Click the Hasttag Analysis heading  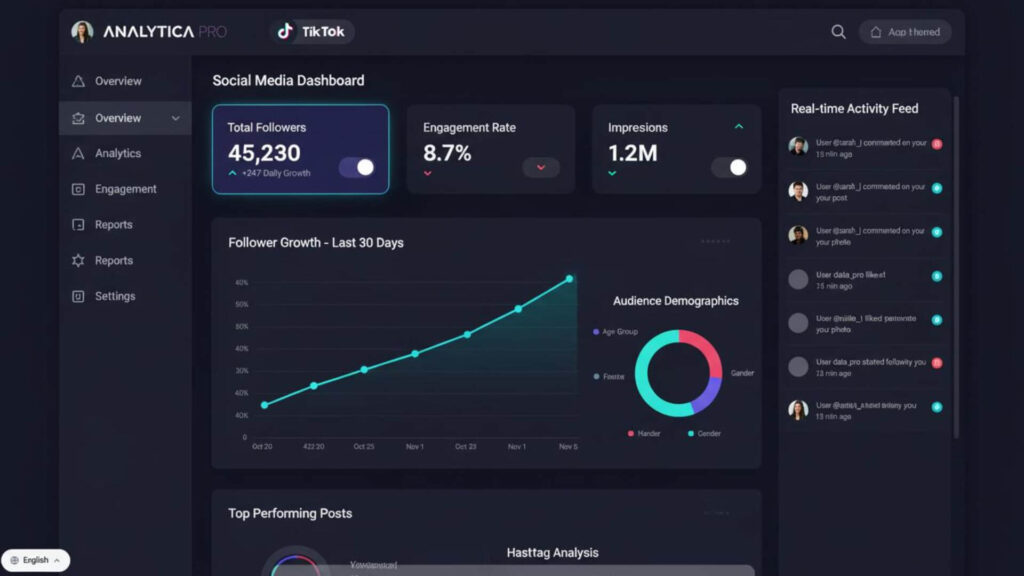(x=552, y=552)
